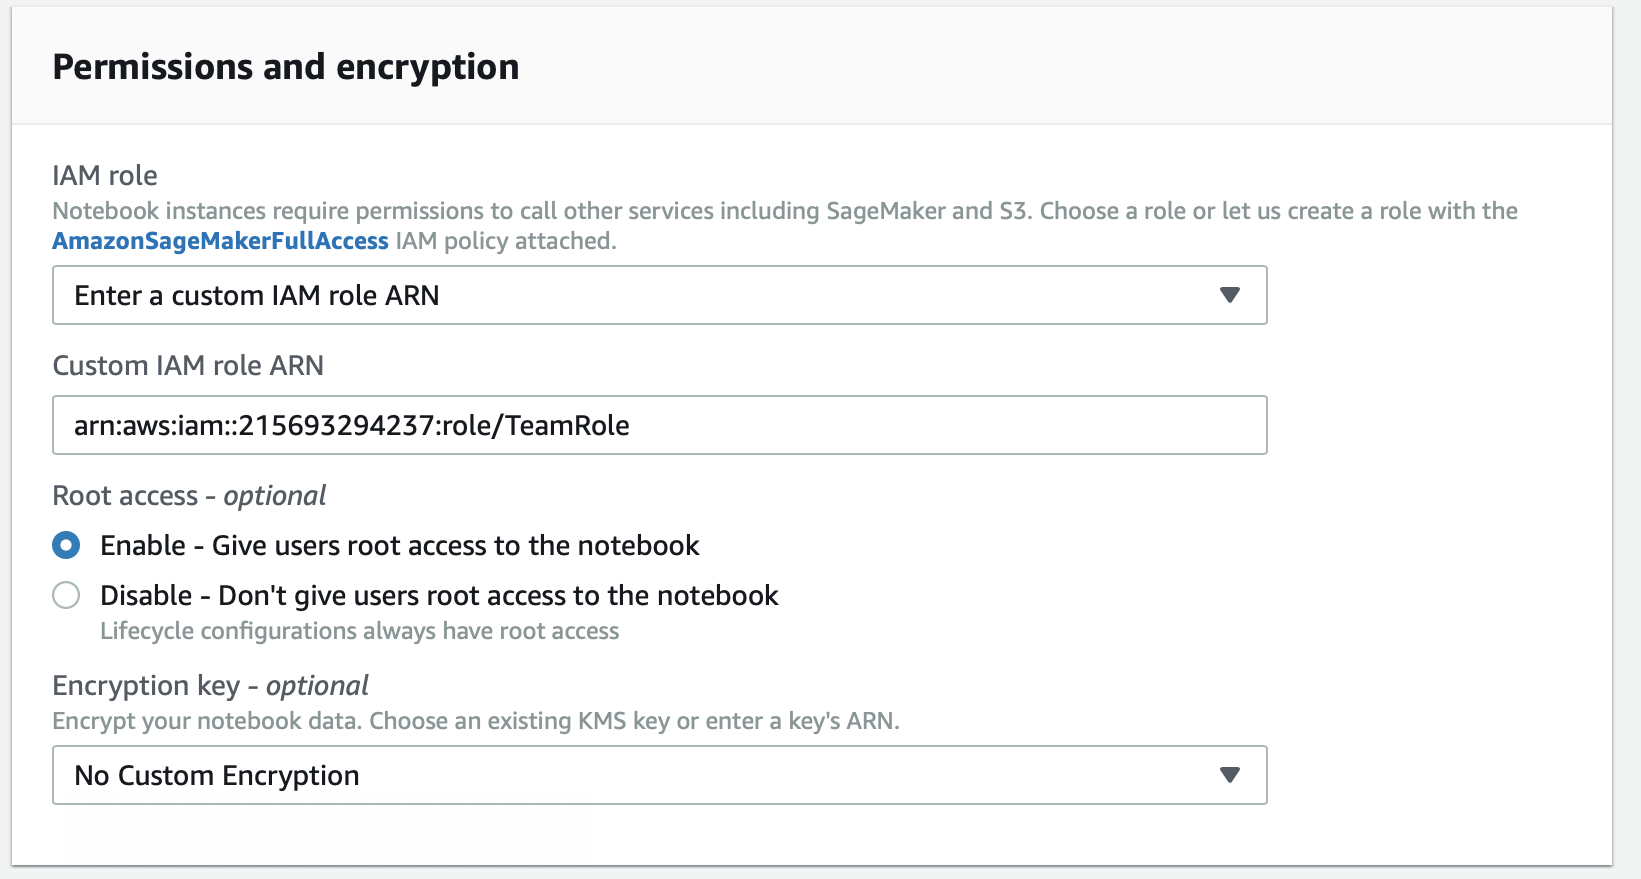This screenshot has height=879, width=1641.
Task: Click the word 'optional' beside Encryption key
Action: coord(317,685)
